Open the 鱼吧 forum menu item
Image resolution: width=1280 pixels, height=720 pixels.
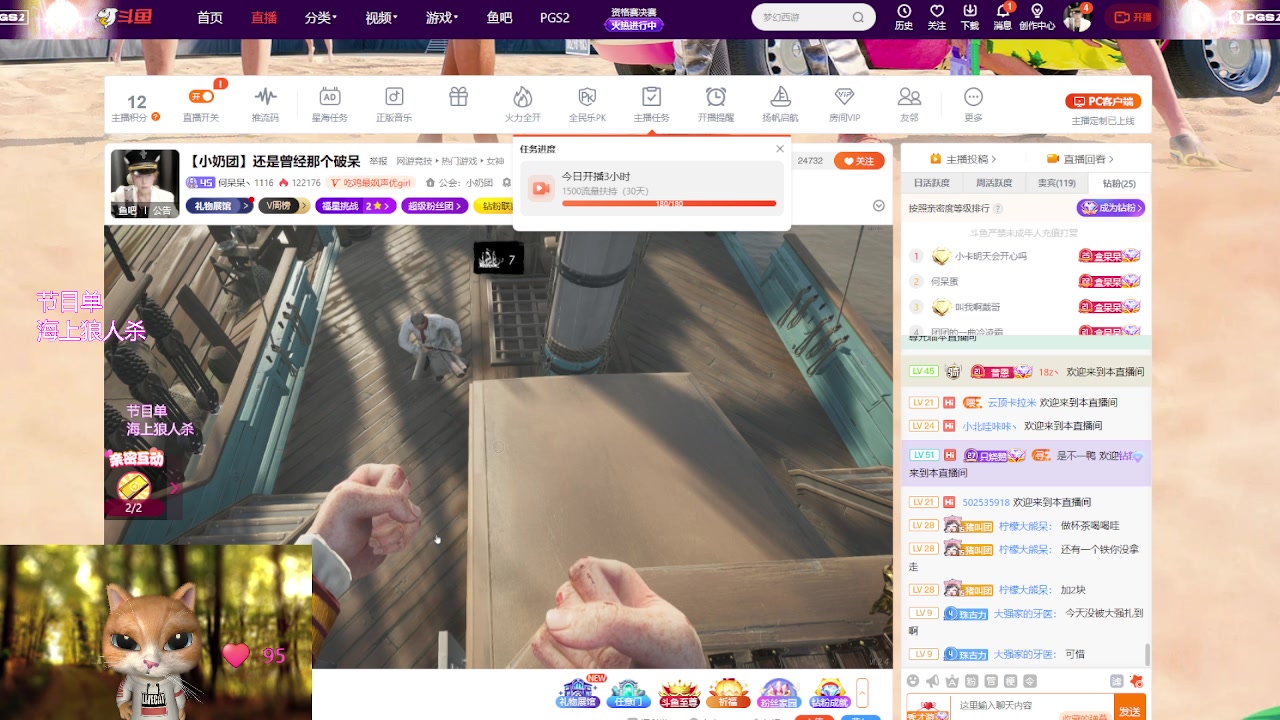point(499,18)
